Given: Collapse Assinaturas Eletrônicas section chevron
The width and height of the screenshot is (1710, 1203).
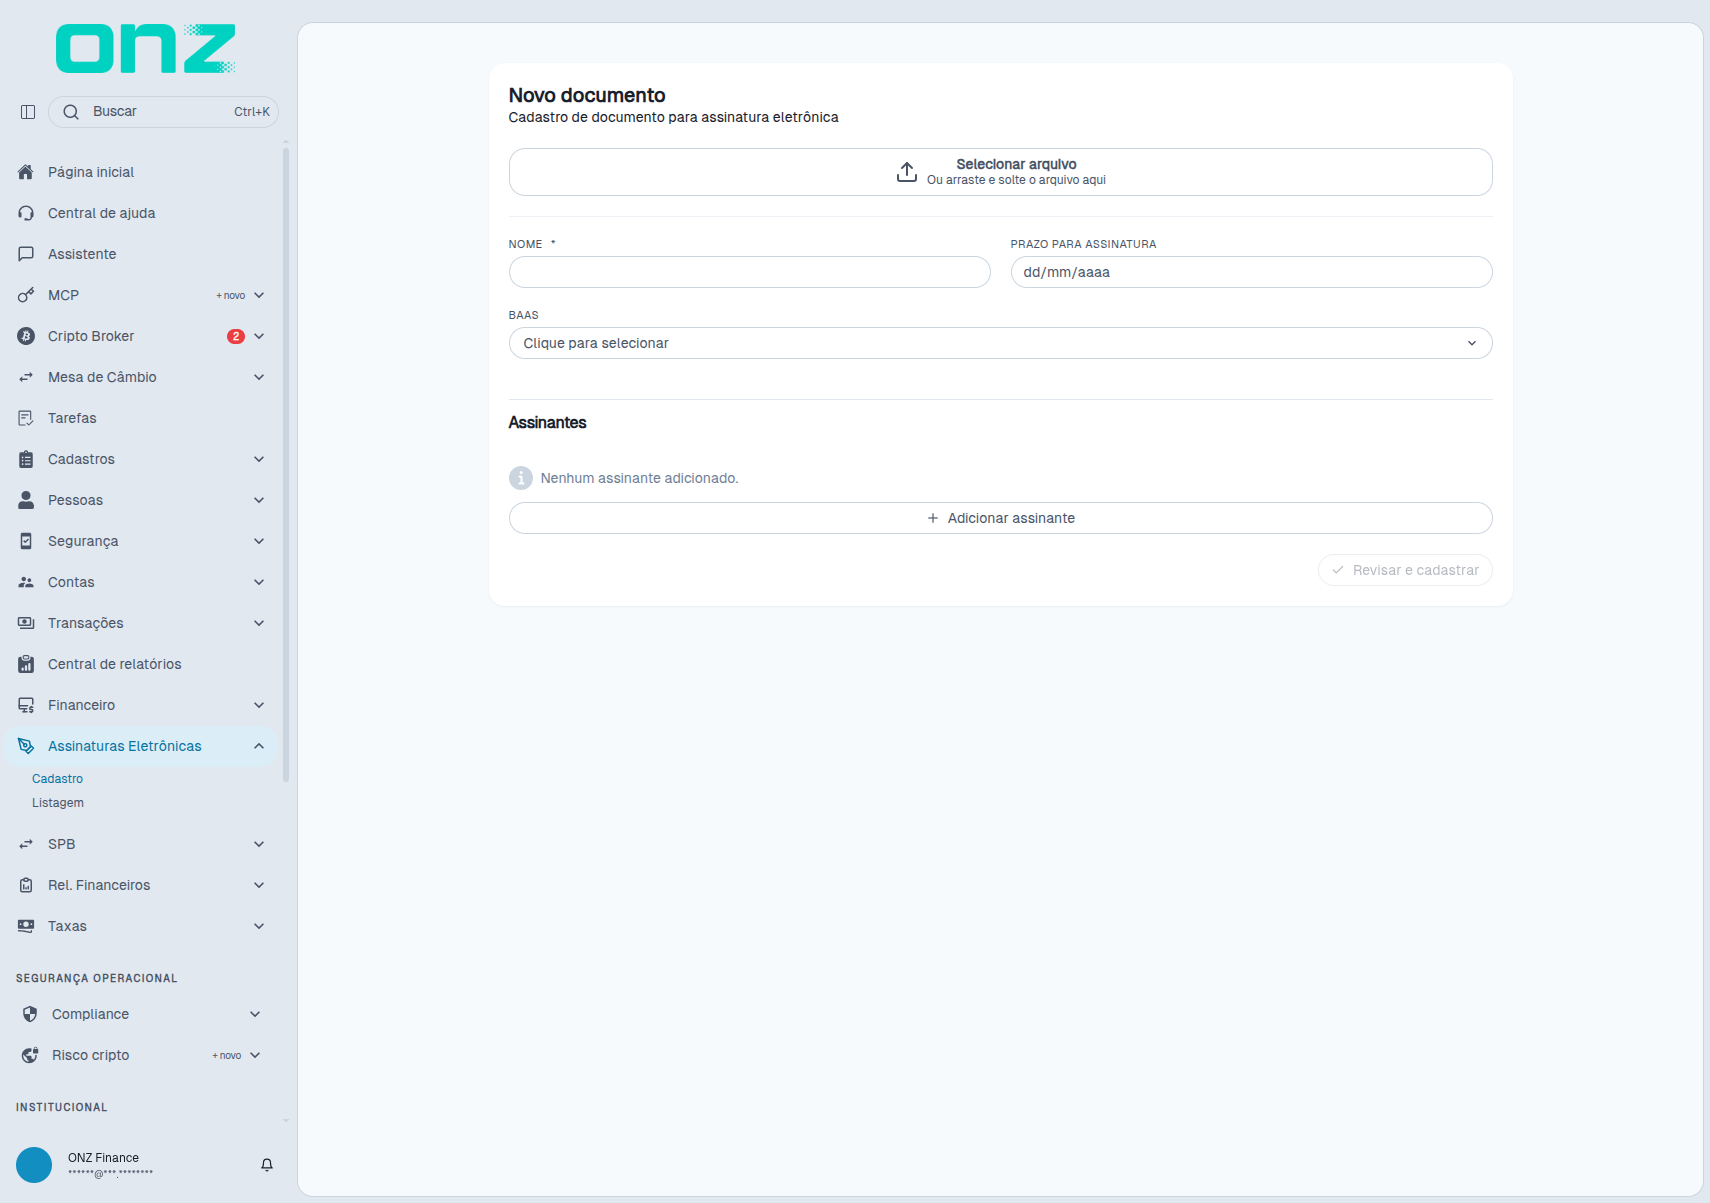Looking at the screenshot, I should 259,746.
